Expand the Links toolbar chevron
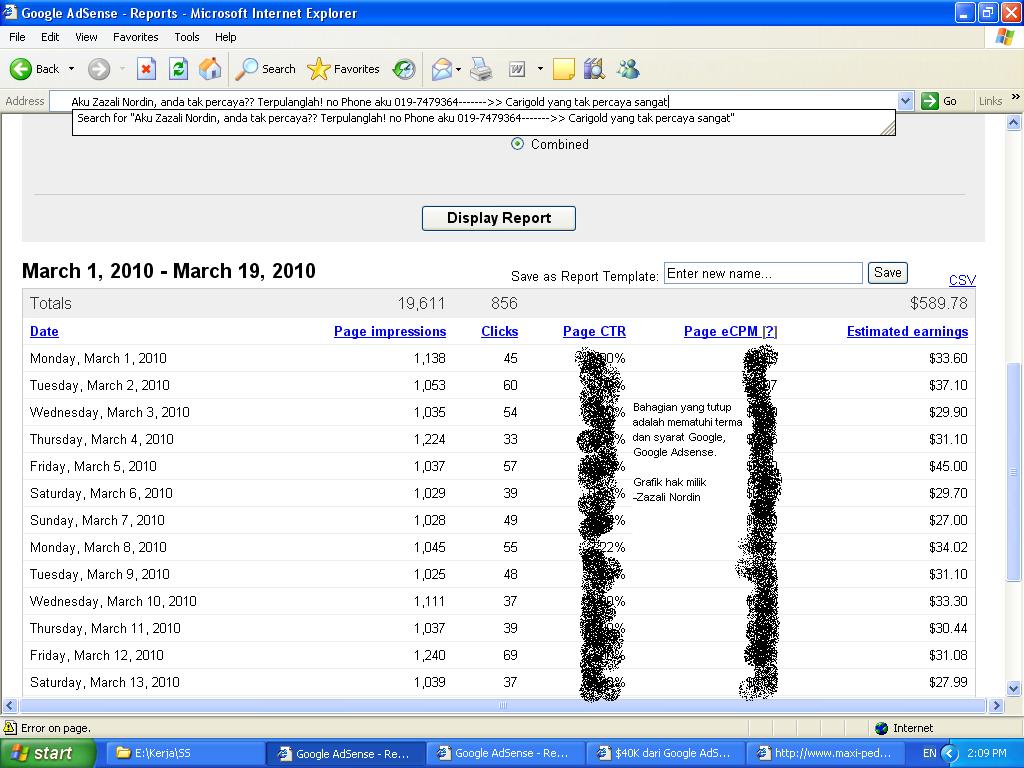 [1016, 97]
